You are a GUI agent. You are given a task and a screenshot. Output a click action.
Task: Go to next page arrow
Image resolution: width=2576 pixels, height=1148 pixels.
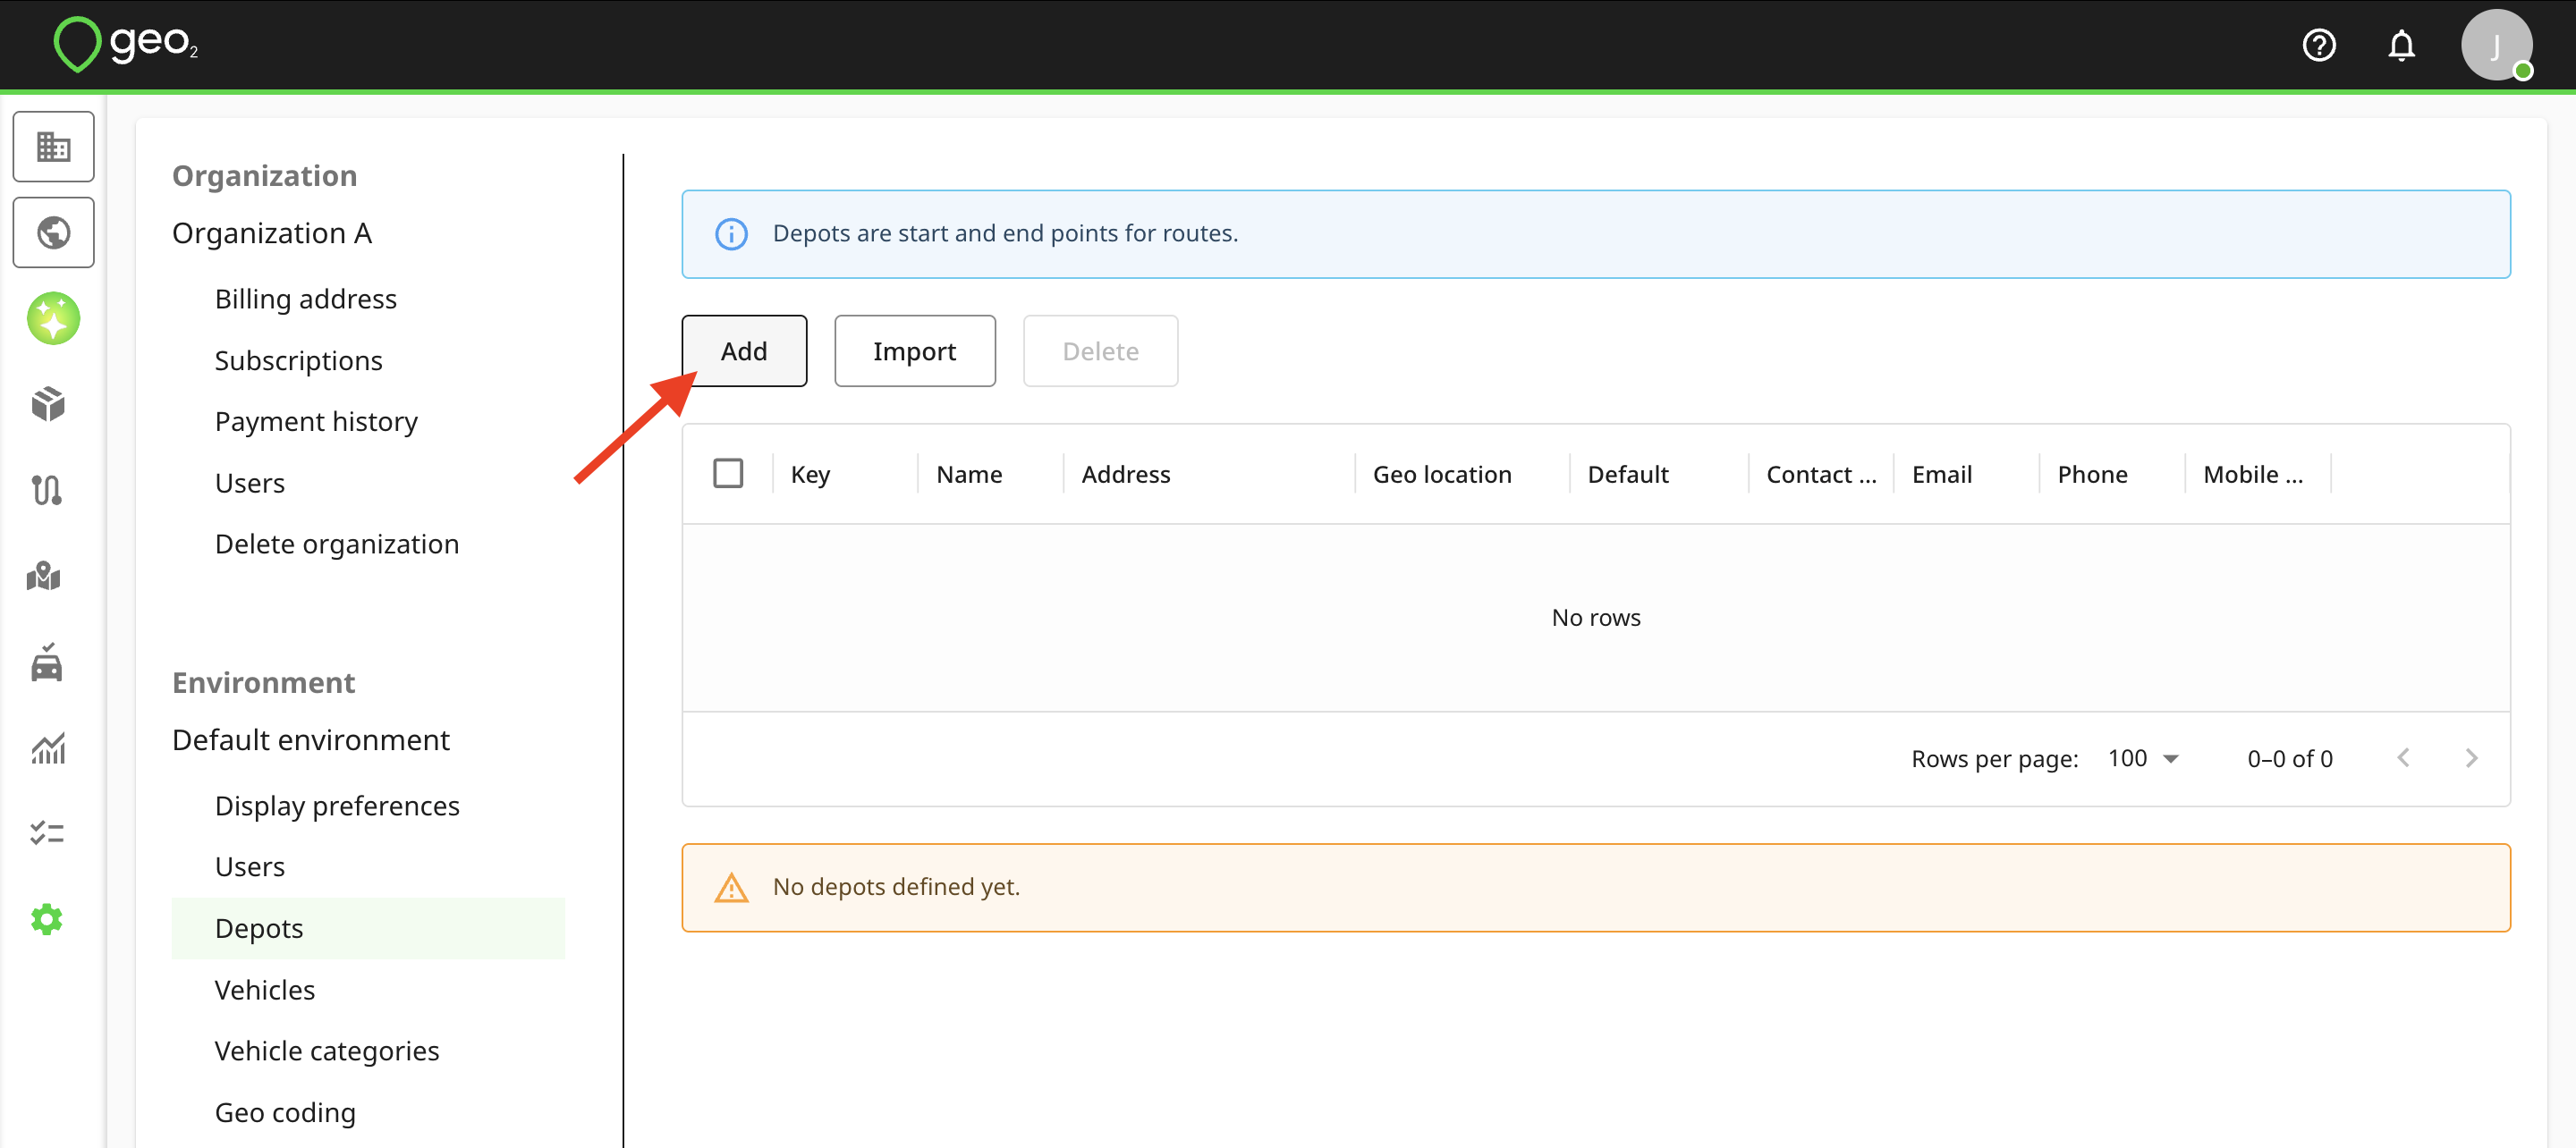[x=2471, y=758]
